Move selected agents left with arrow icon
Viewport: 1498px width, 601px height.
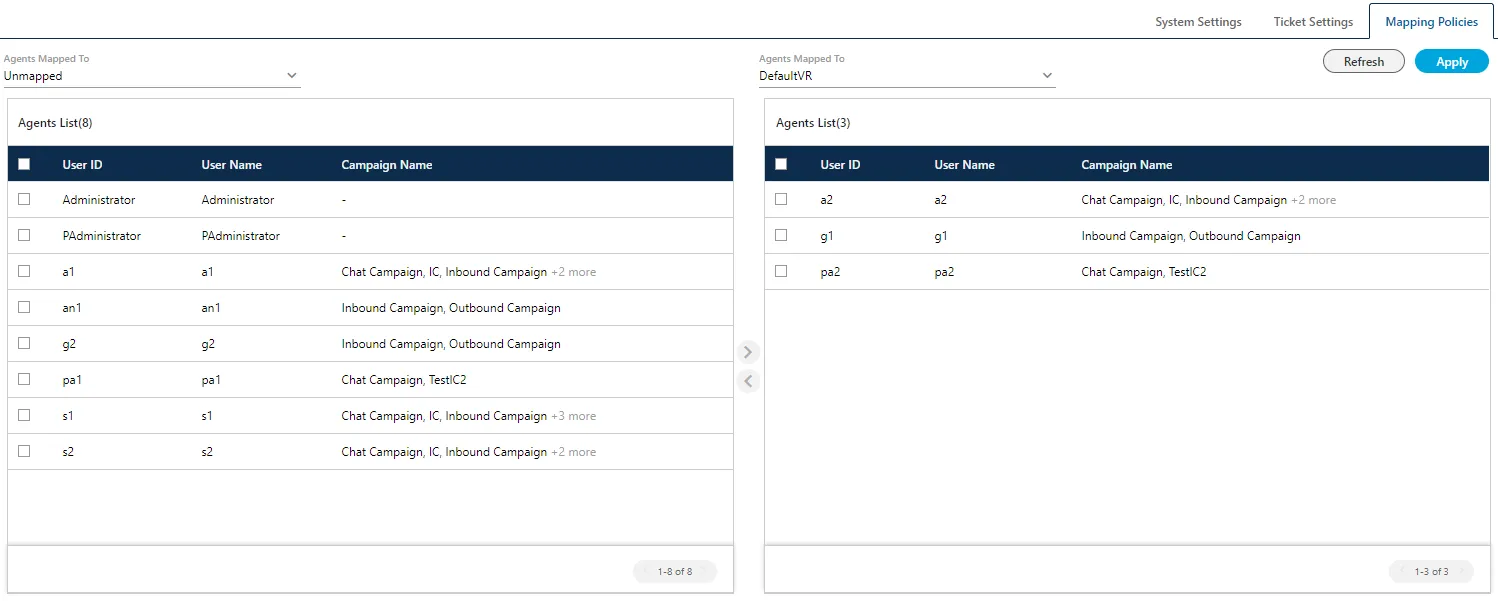pos(748,381)
